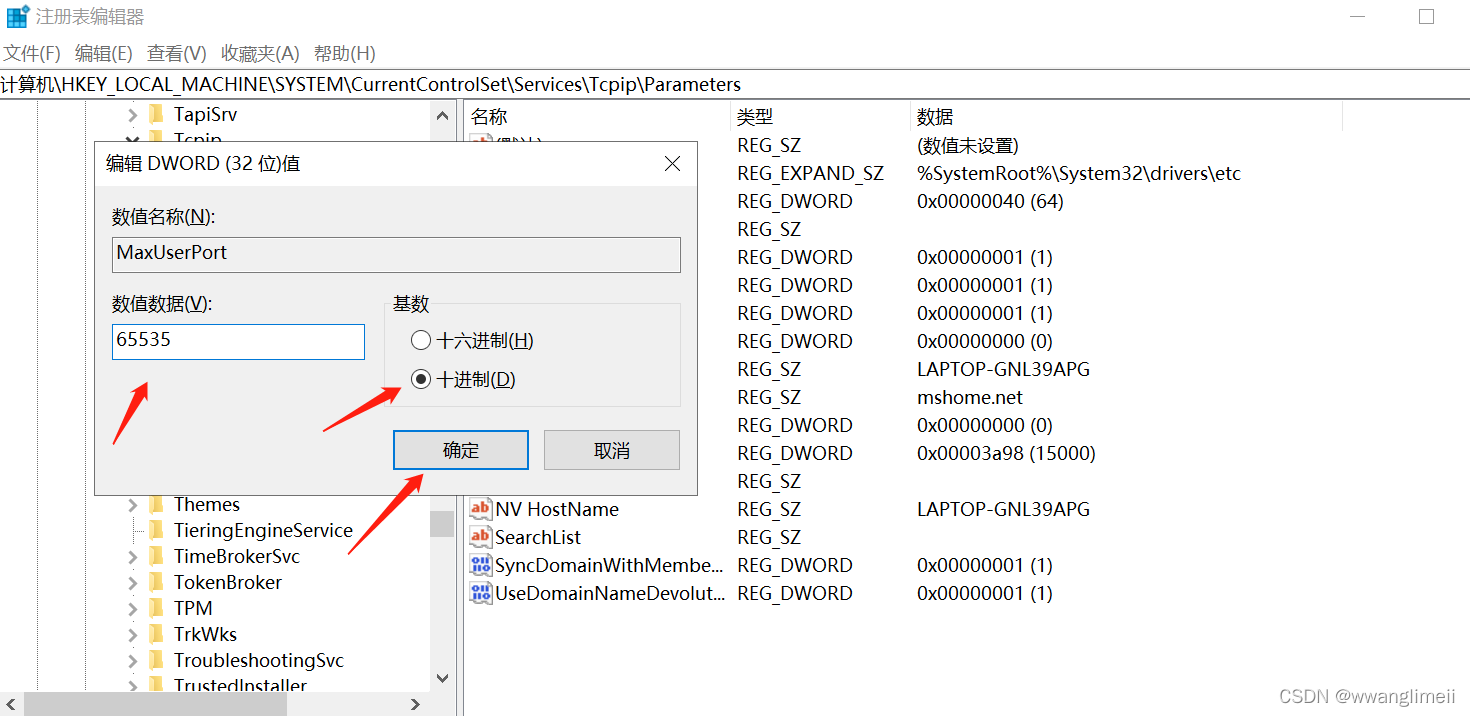Confirm with the 确定 button

pos(461,450)
